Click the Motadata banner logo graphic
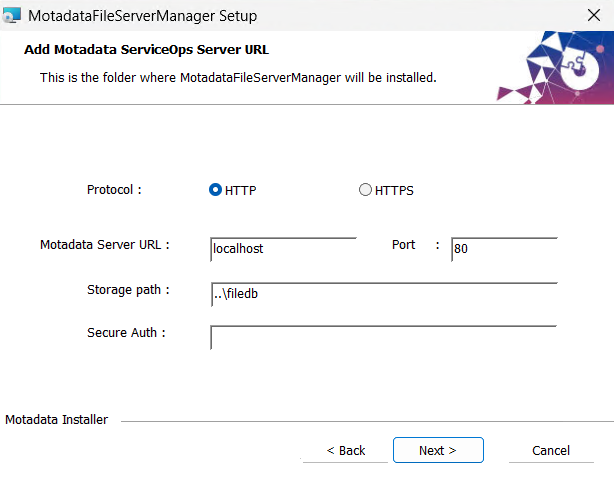The width and height of the screenshot is (614, 481). 555,68
